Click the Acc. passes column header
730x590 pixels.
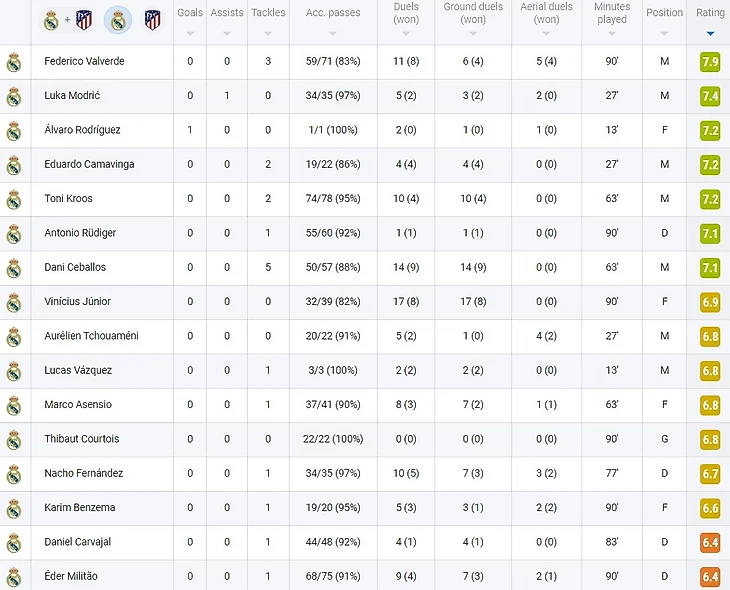(333, 13)
